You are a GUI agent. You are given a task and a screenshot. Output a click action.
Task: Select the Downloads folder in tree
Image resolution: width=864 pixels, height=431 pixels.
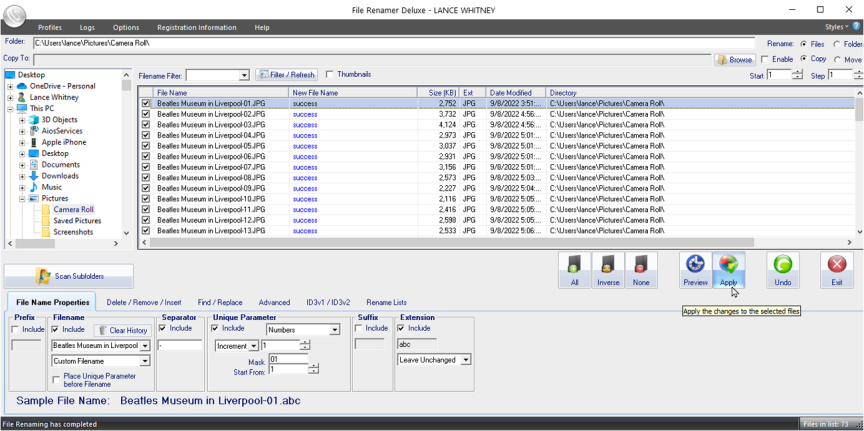[60, 176]
